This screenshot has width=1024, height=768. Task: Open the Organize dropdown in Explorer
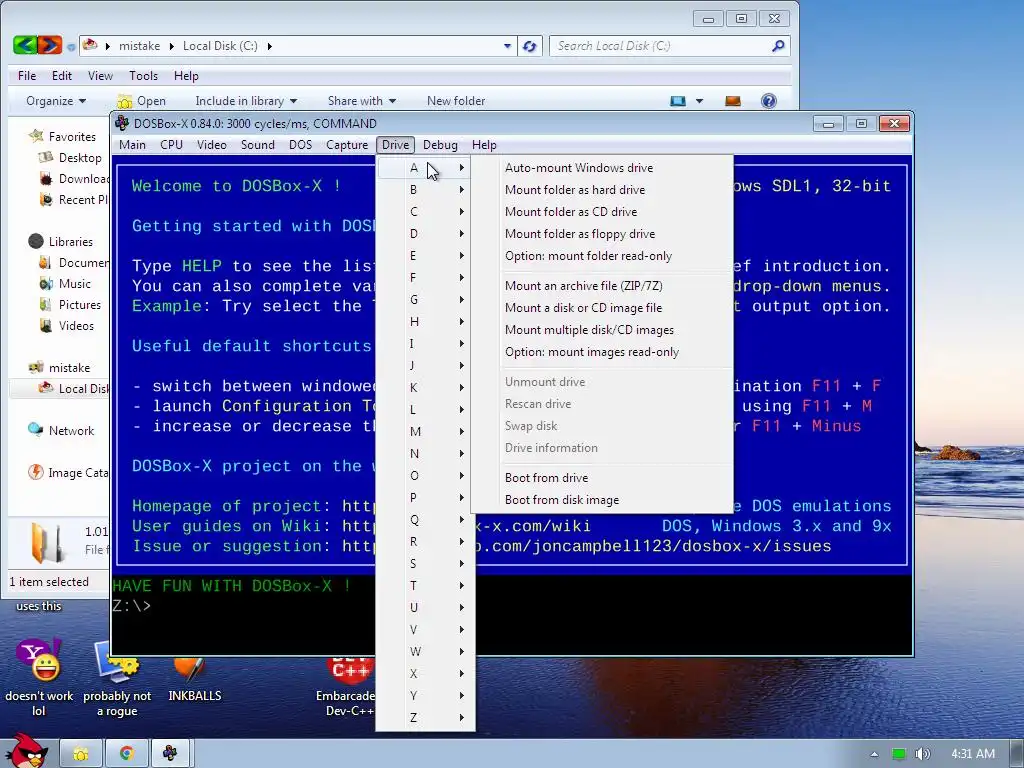coord(56,101)
